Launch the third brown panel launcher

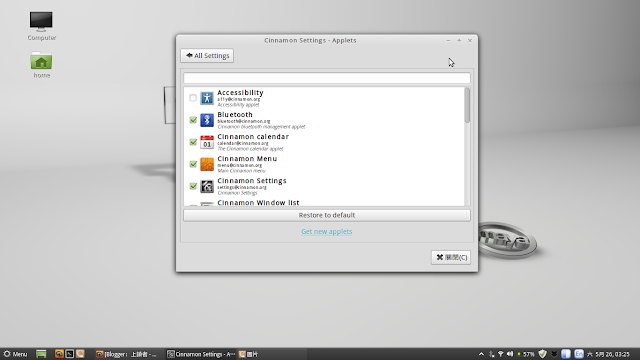80,354
